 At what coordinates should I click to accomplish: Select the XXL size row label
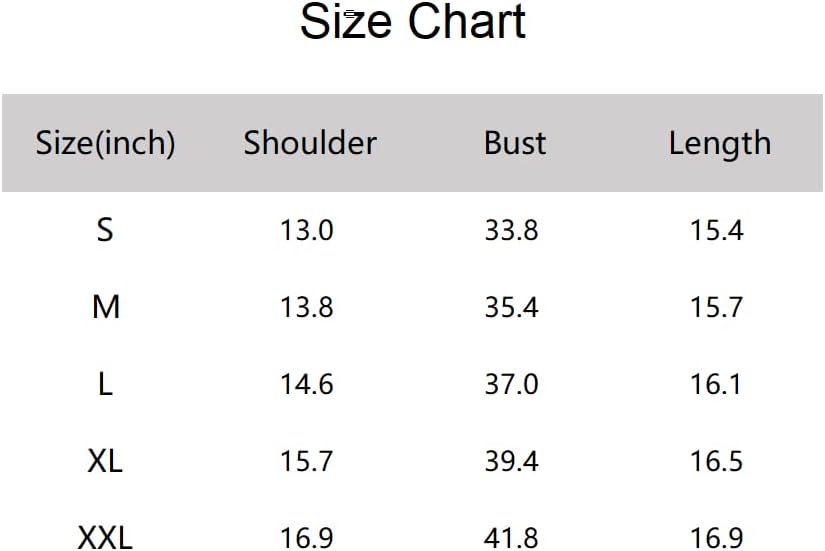[x=105, y=538]
